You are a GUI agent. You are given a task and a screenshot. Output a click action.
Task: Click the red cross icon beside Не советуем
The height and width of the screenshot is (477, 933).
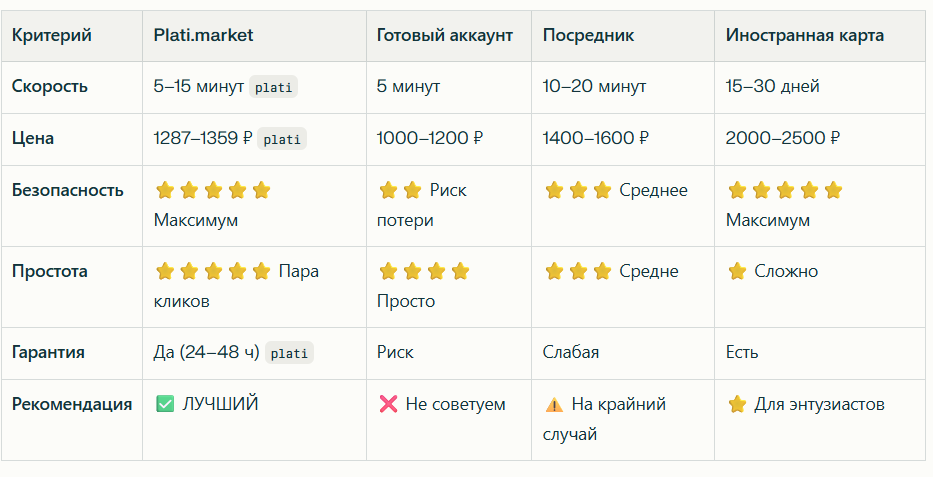tap(388, 404)
